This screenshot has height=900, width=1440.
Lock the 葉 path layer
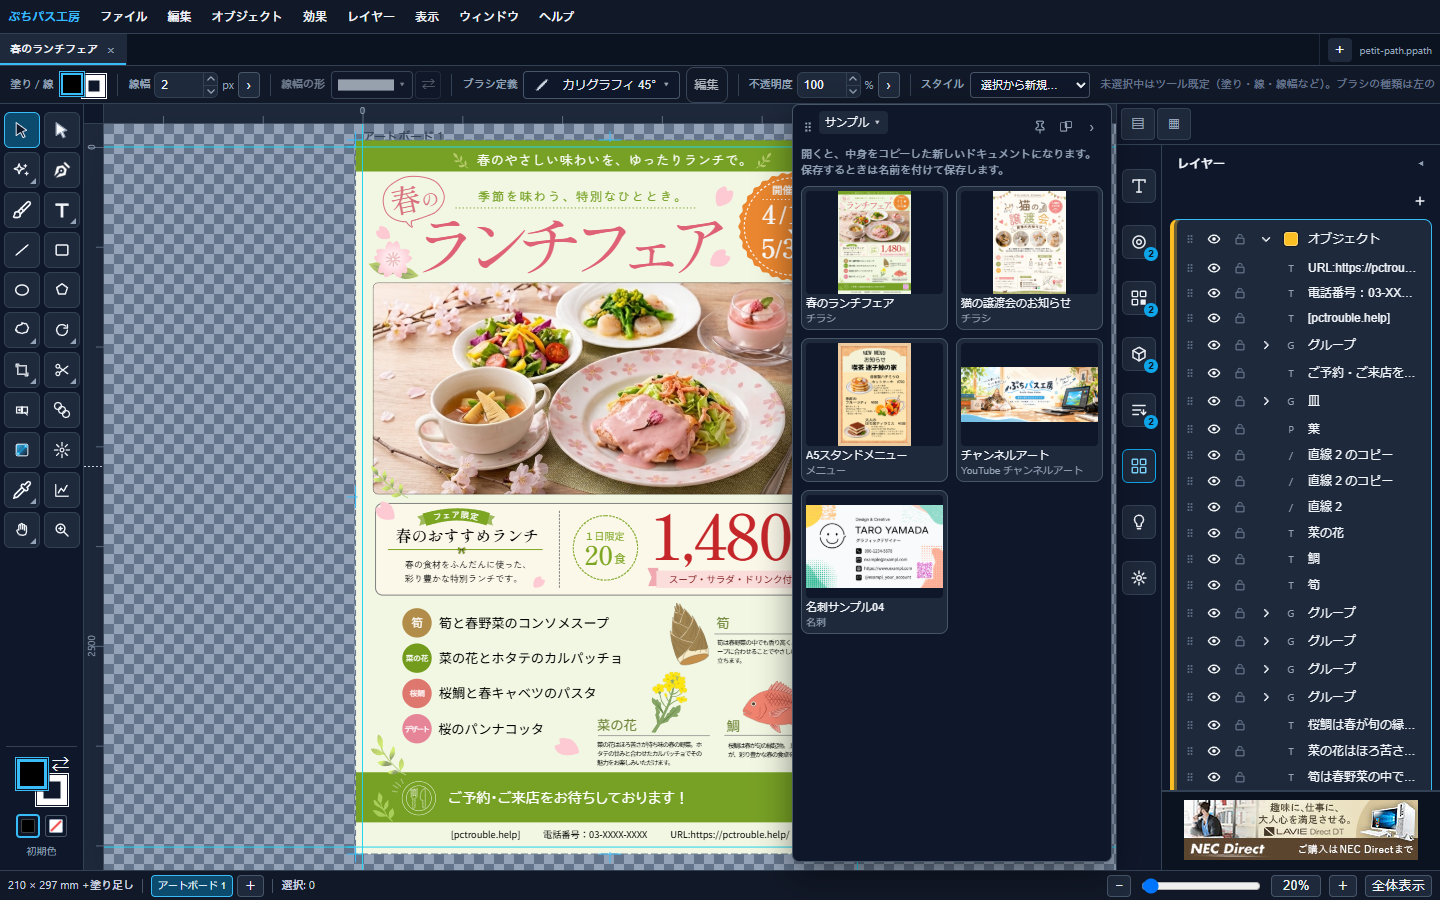click(x=1240, y=429)
